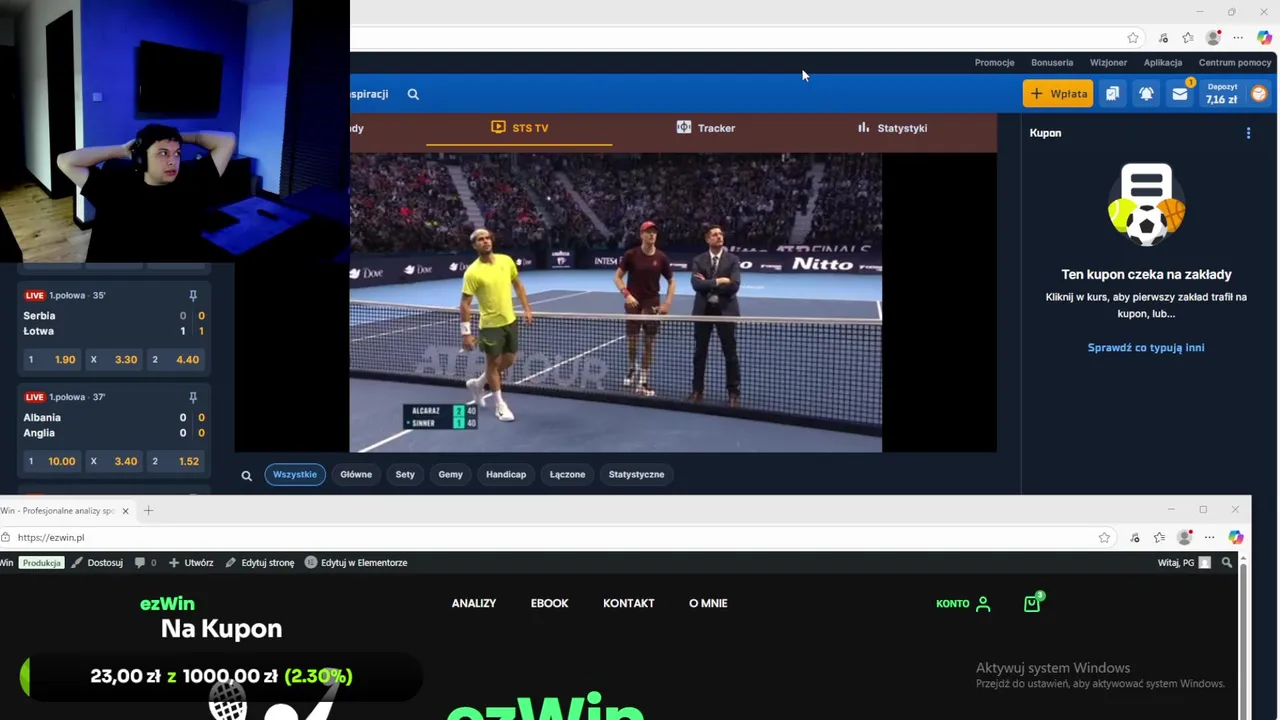
Task: Select the Wszystkie market filter
Action: pos(295,475)
